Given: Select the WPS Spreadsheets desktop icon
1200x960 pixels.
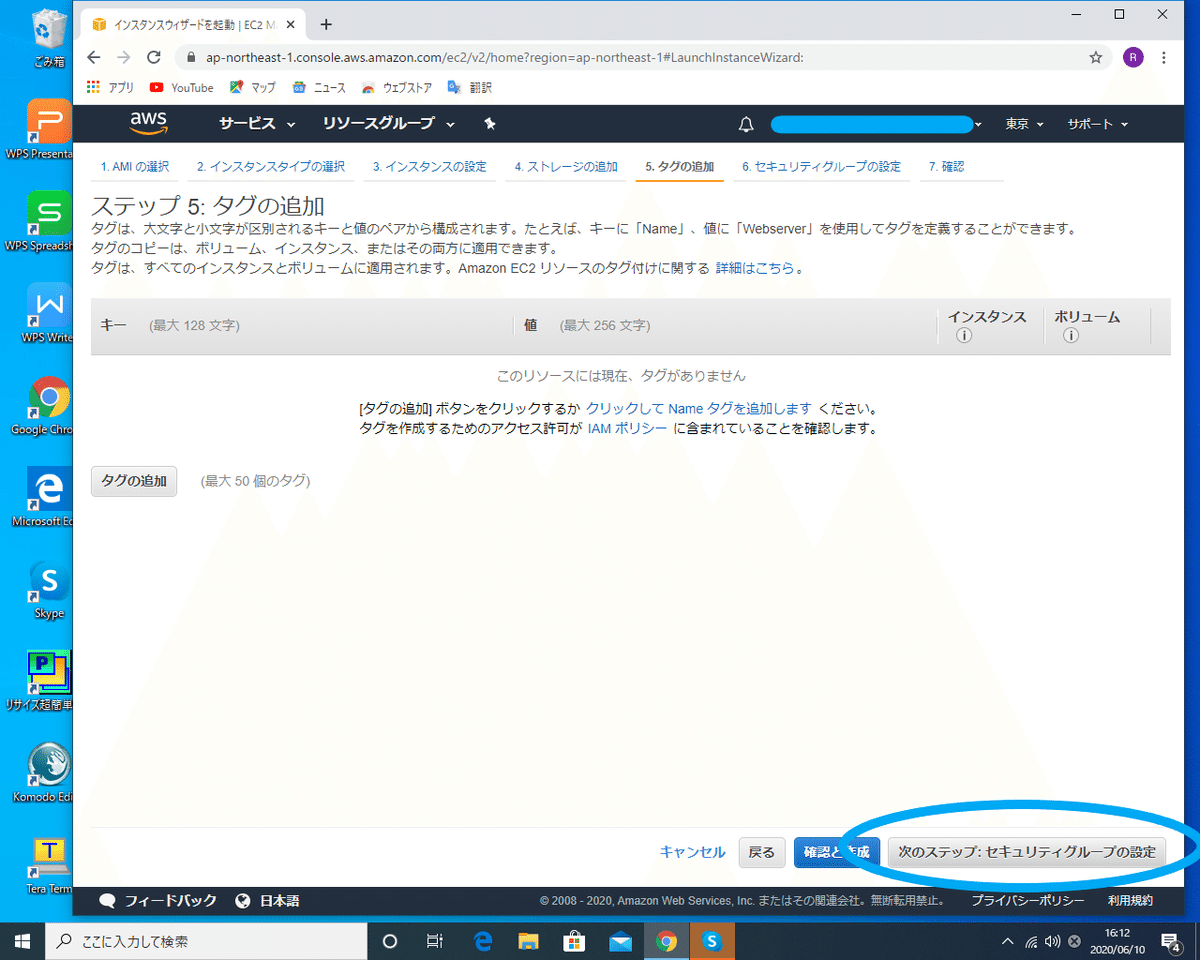Looking at the screenshot, I should click(49, 221).
